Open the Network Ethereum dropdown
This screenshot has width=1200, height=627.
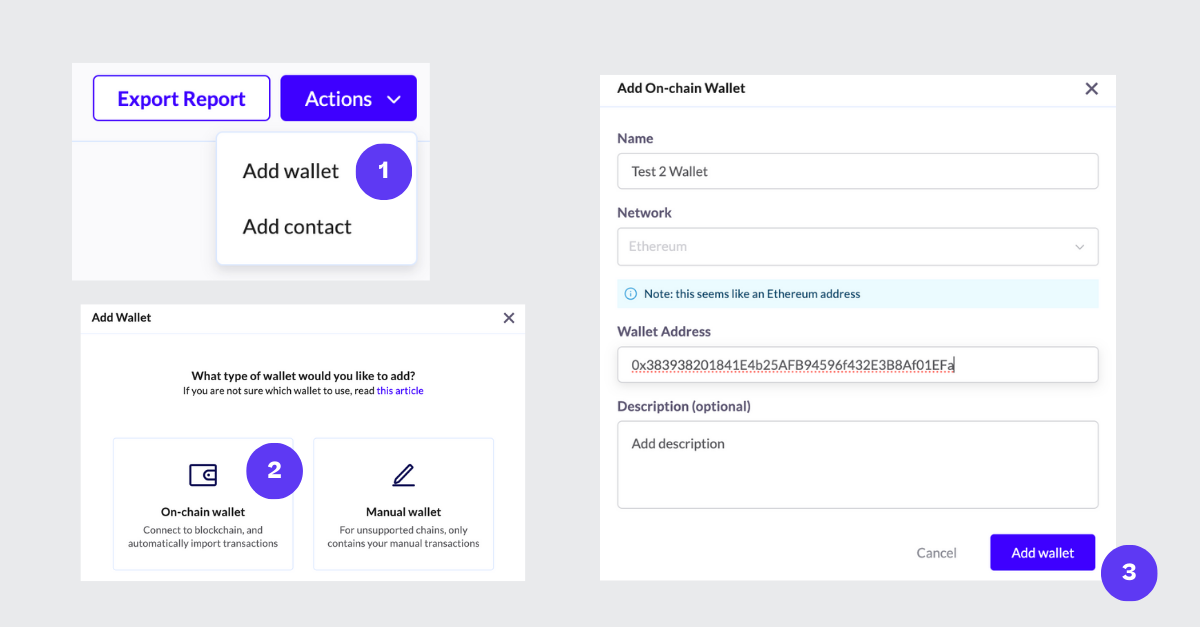858,247
